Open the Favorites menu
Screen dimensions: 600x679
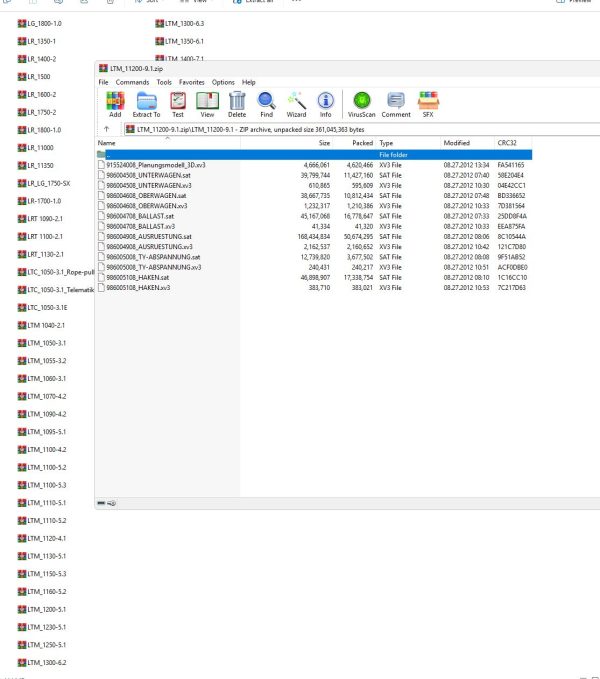point(192,82)
